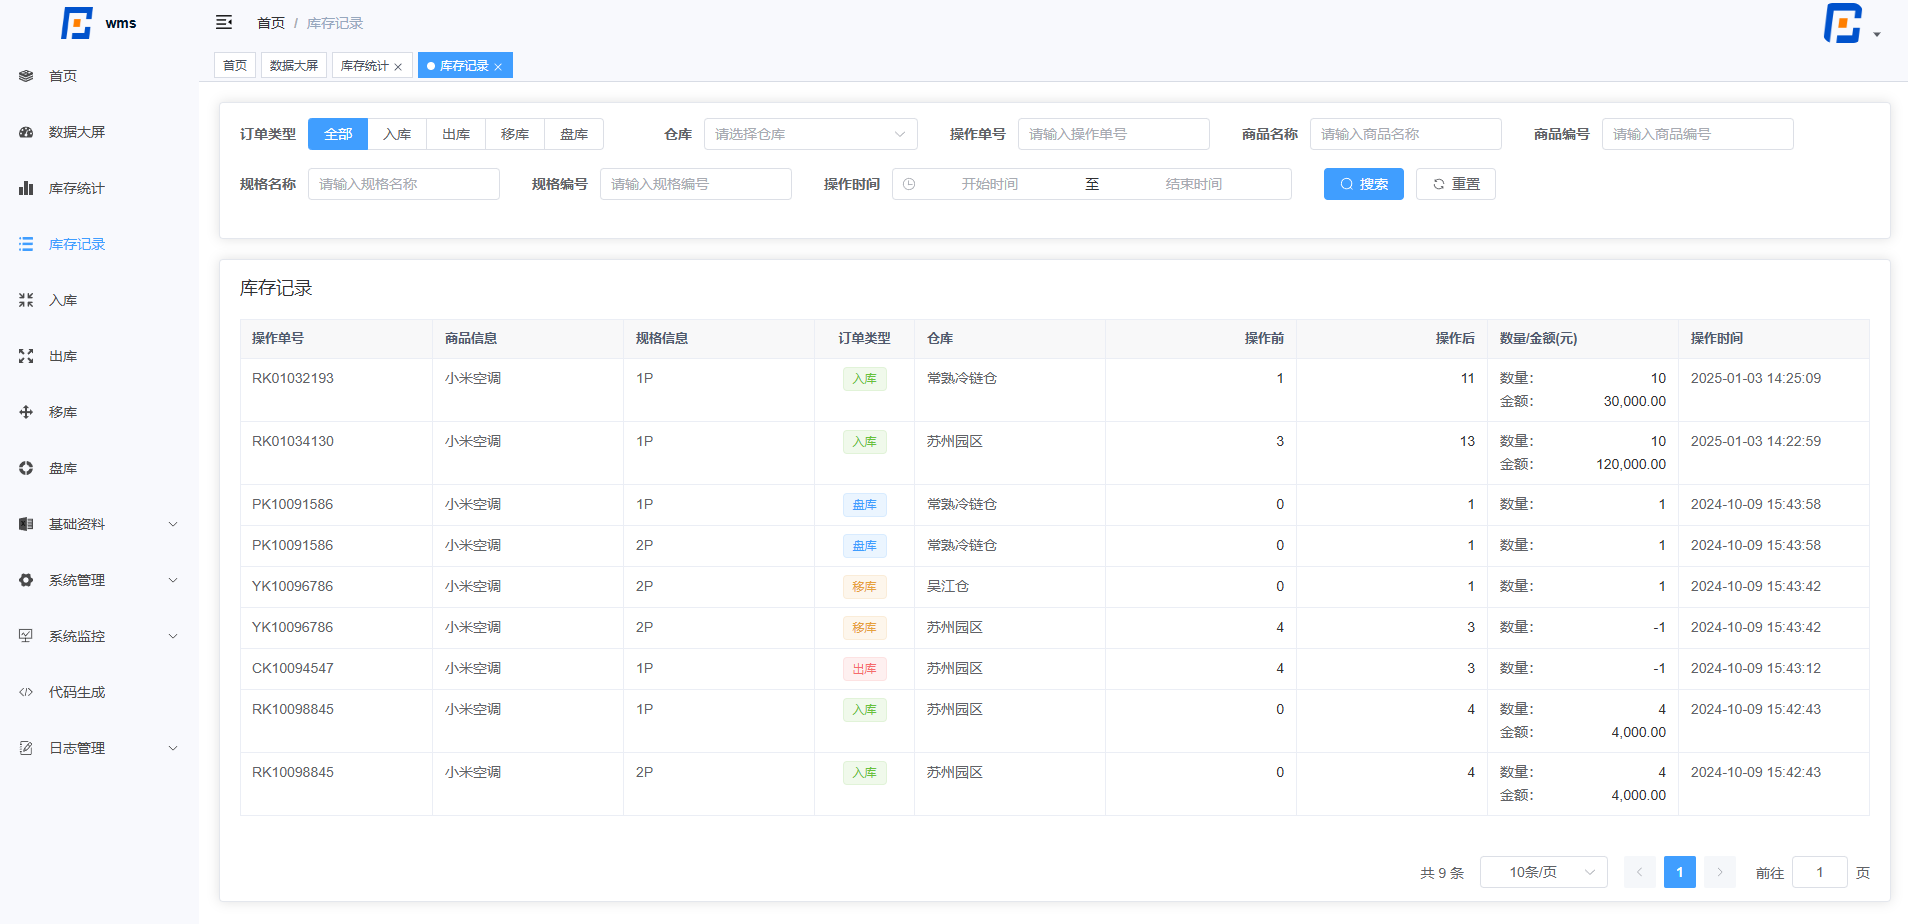Open the user avatar menu at top right

click(x=1850, y=24)
